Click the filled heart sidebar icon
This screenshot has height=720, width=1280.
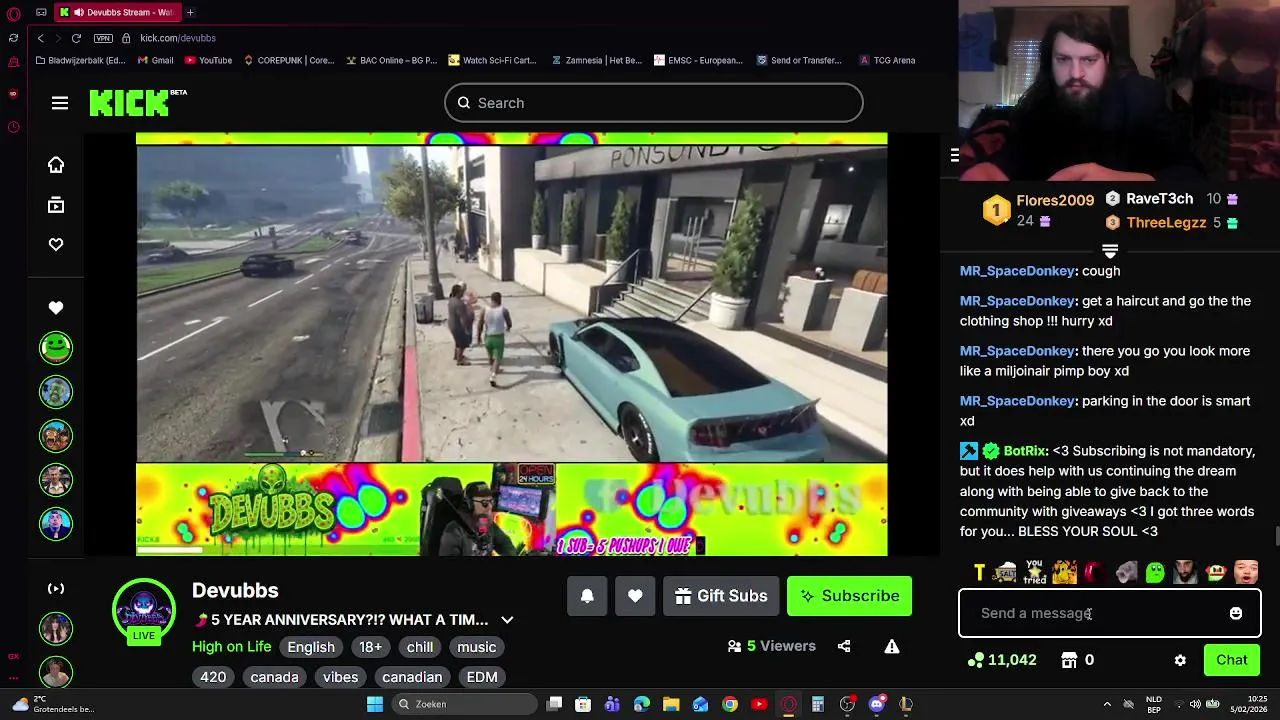tap(56, 308)
